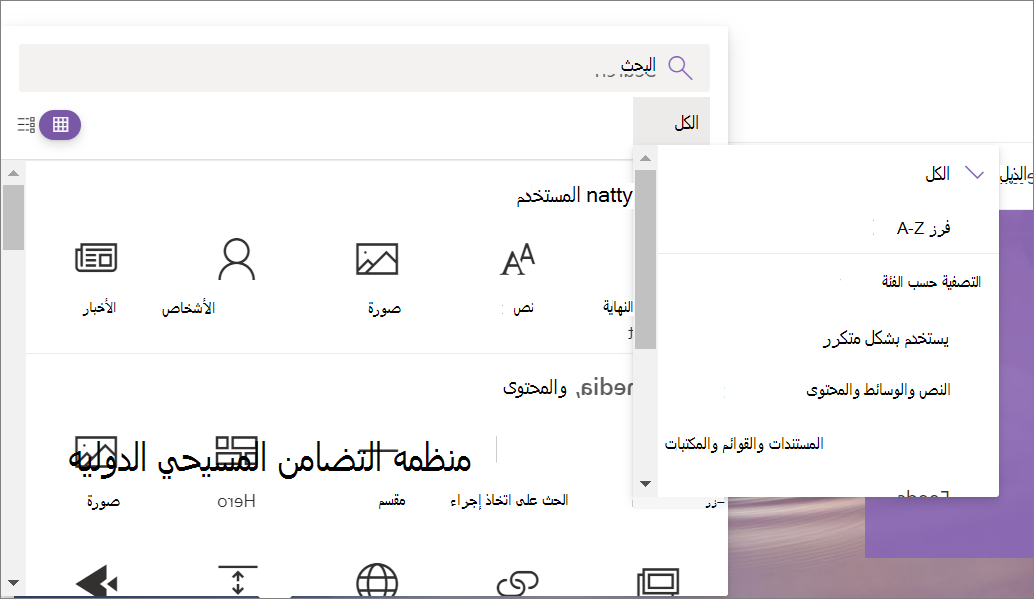Click the dropdown list scroll up arrow
The image size is (1034, 599).
(646, 158)
